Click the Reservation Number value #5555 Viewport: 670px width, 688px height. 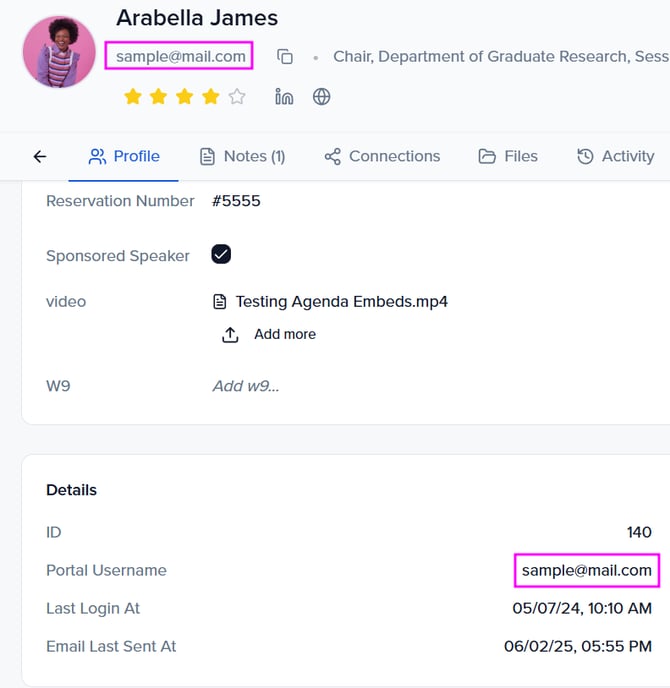pos(236,201)
